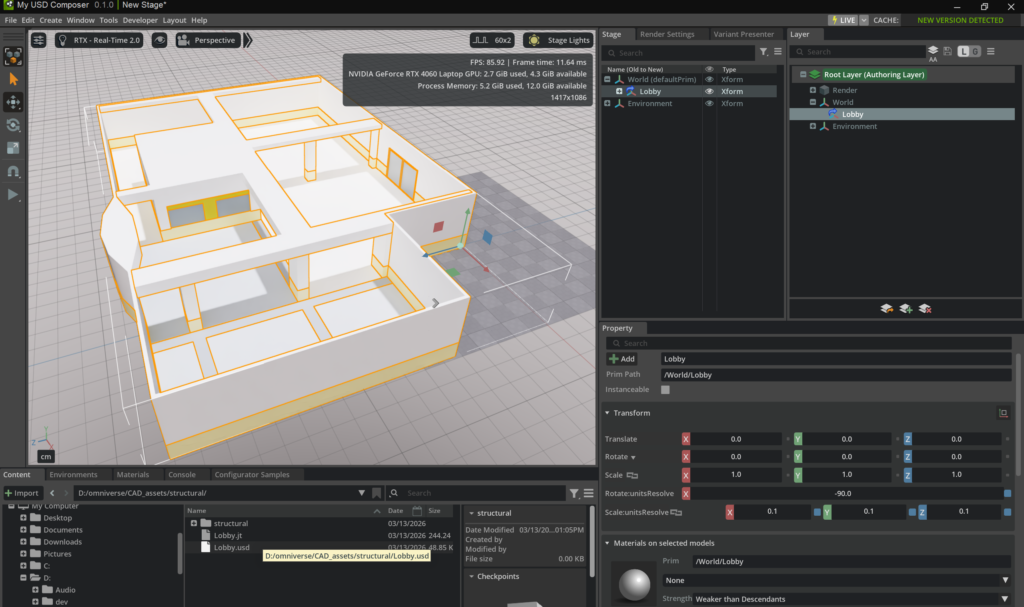Image resolution: width=1024 pixels, height=607 pixels.
Task: Toggle the magnet Snap tool
Action: point(13,171)
